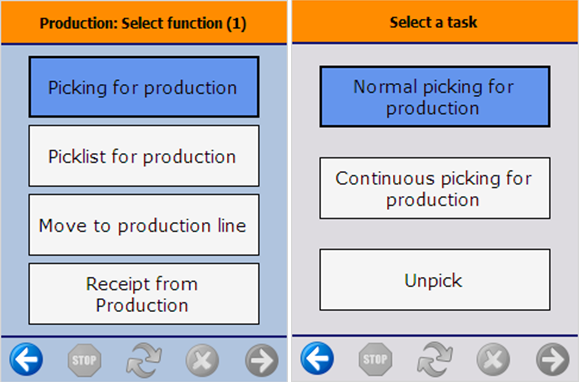Screen dimensions: 579x382
Task: Choose Normal picking for production task
Action: (435, 97)
